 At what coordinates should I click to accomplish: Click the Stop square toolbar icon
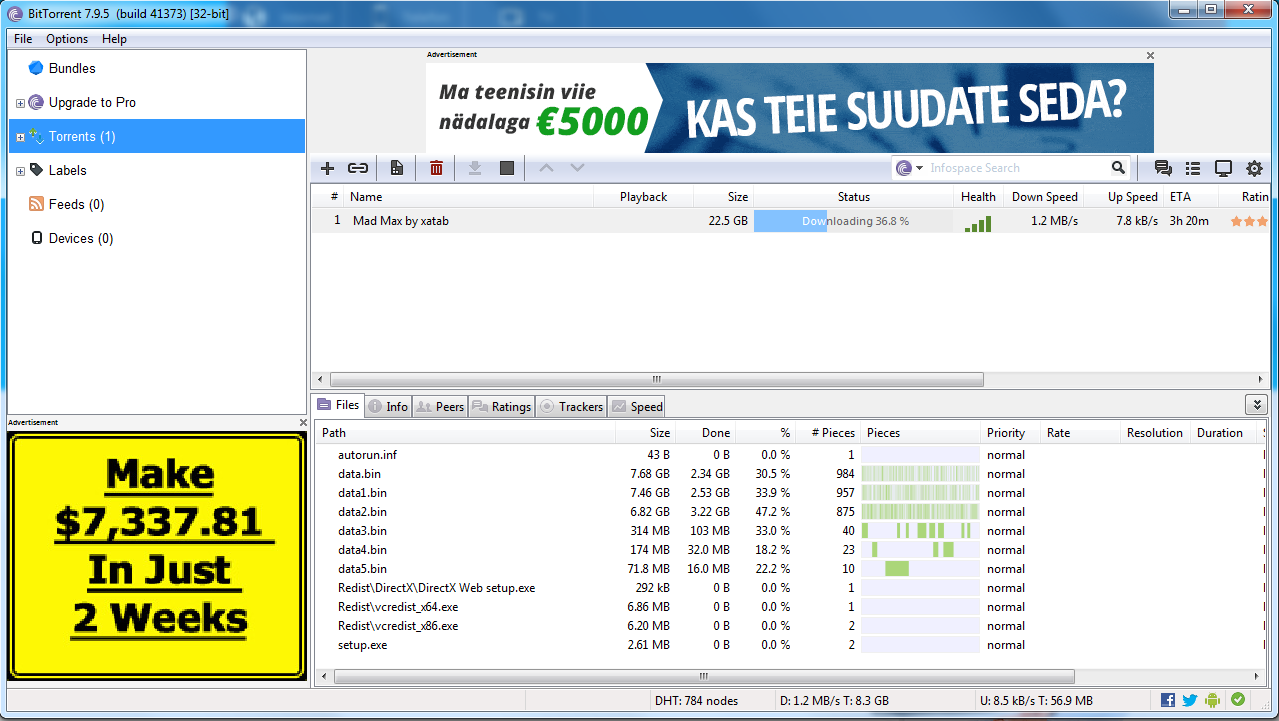click(x=507, y=168)
